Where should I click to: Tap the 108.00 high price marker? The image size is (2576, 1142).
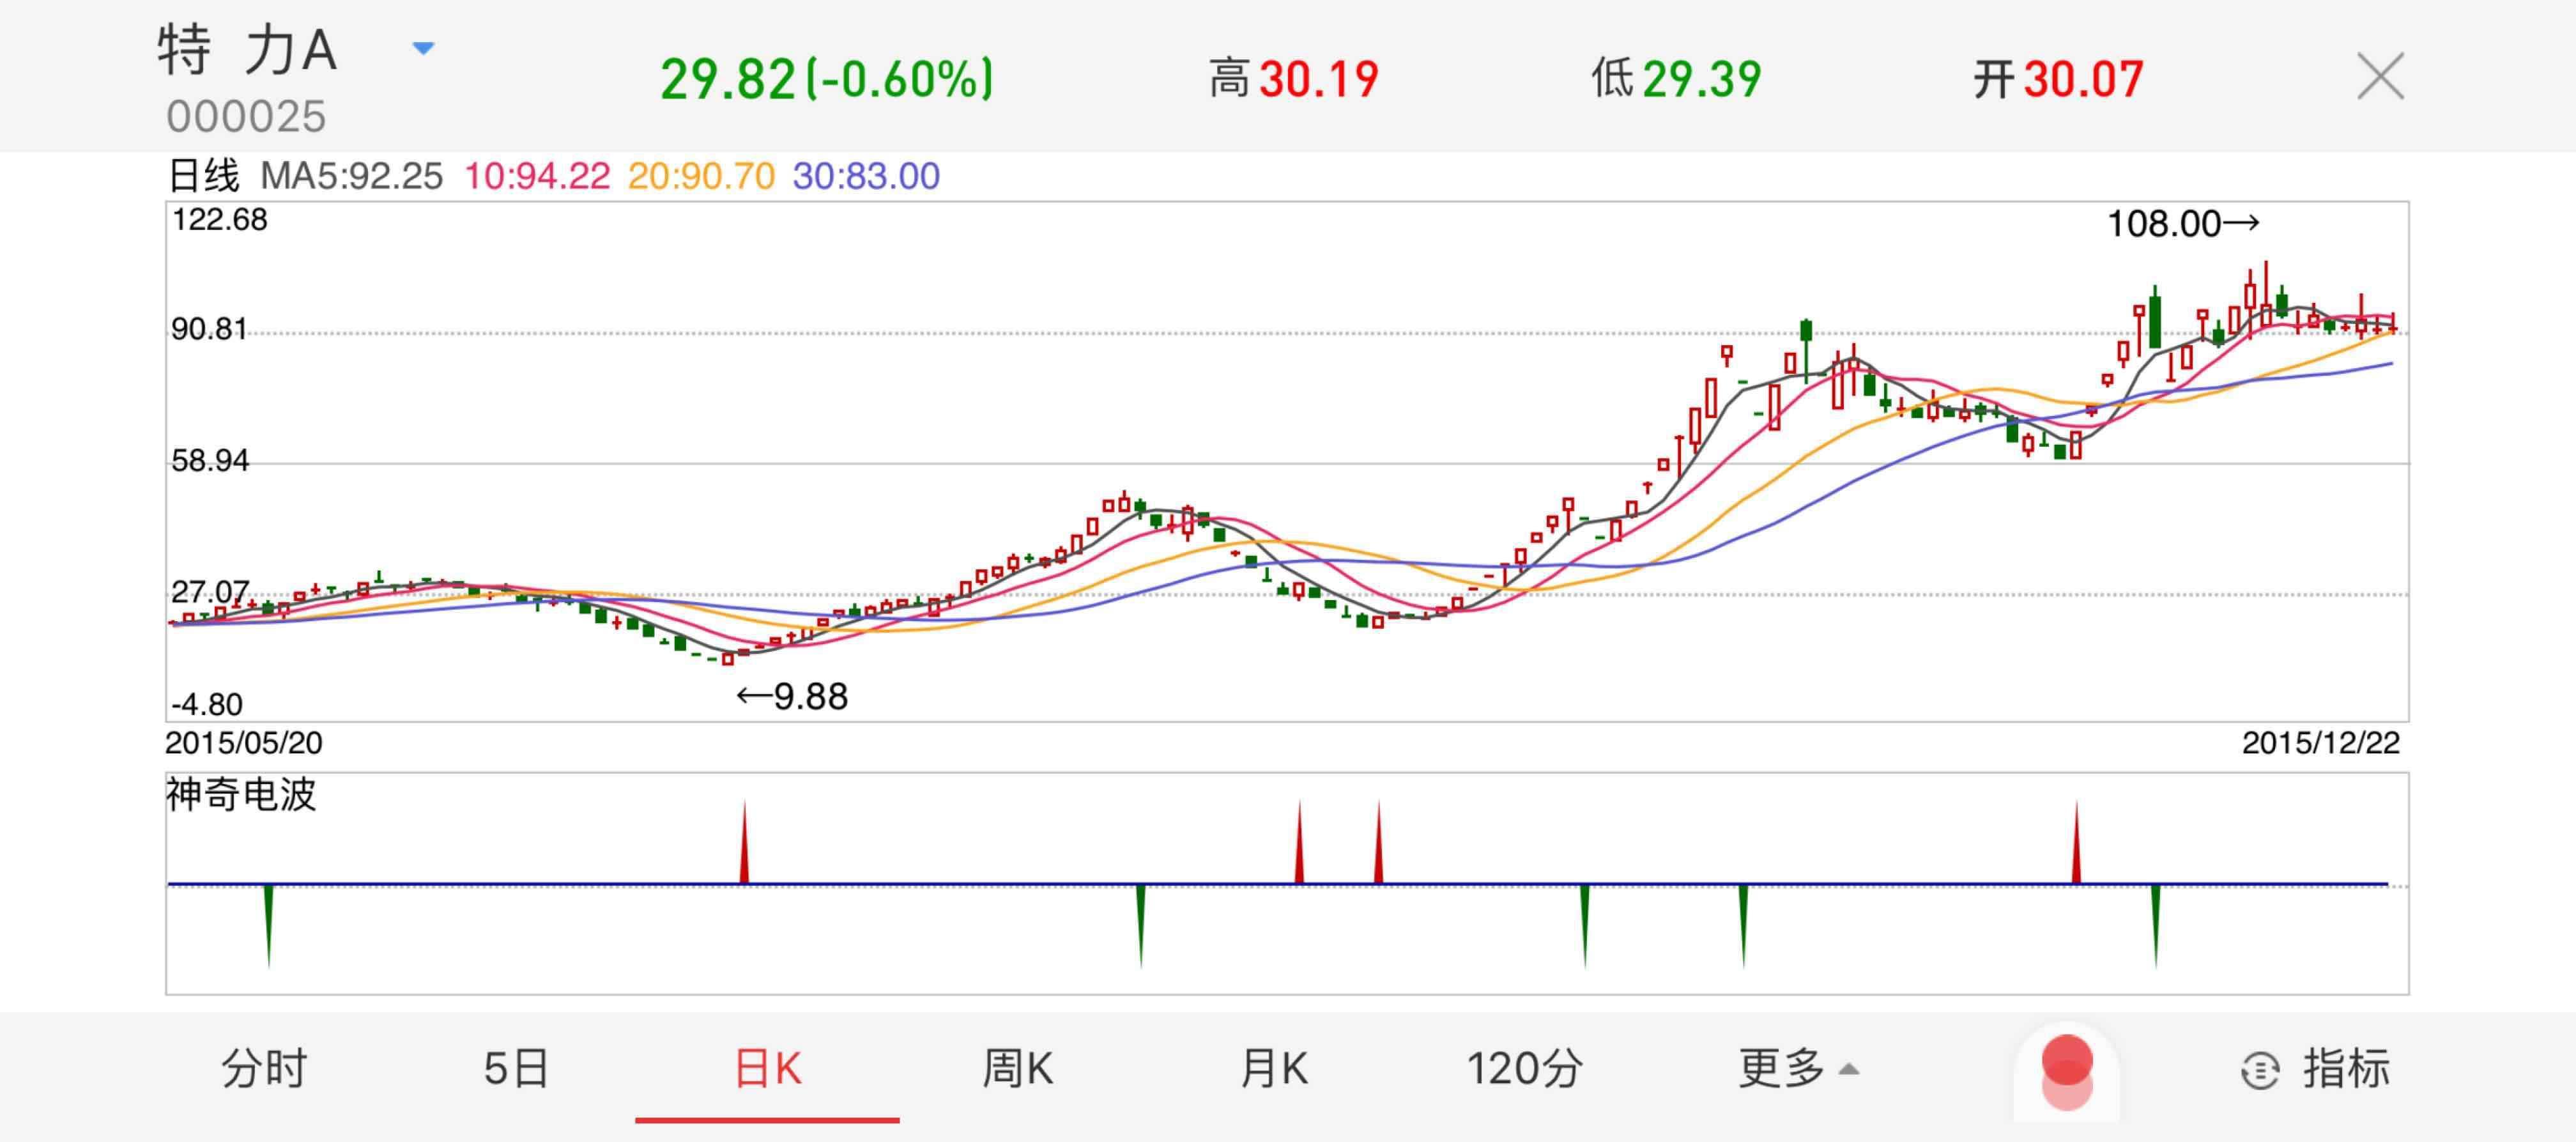point(2183,223)
